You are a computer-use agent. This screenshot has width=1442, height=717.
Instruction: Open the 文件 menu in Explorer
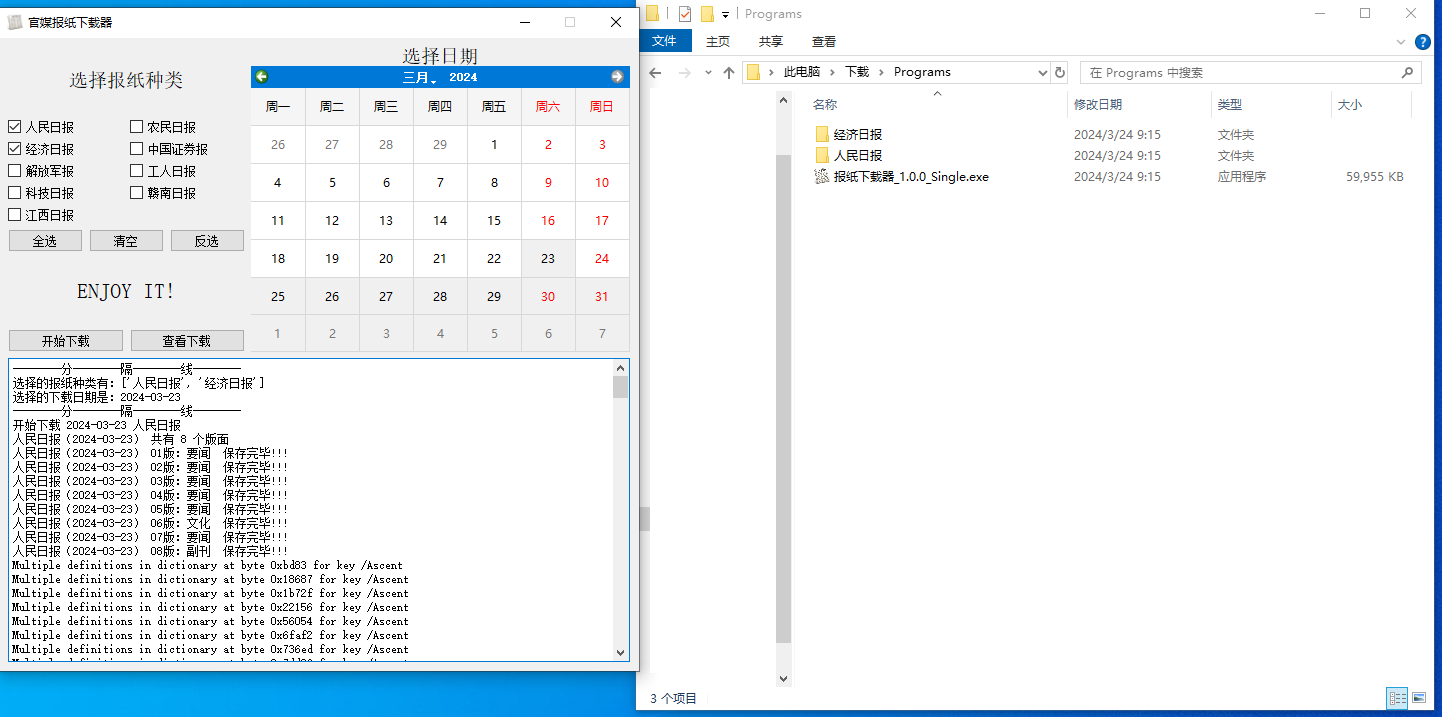pos(664,41)
